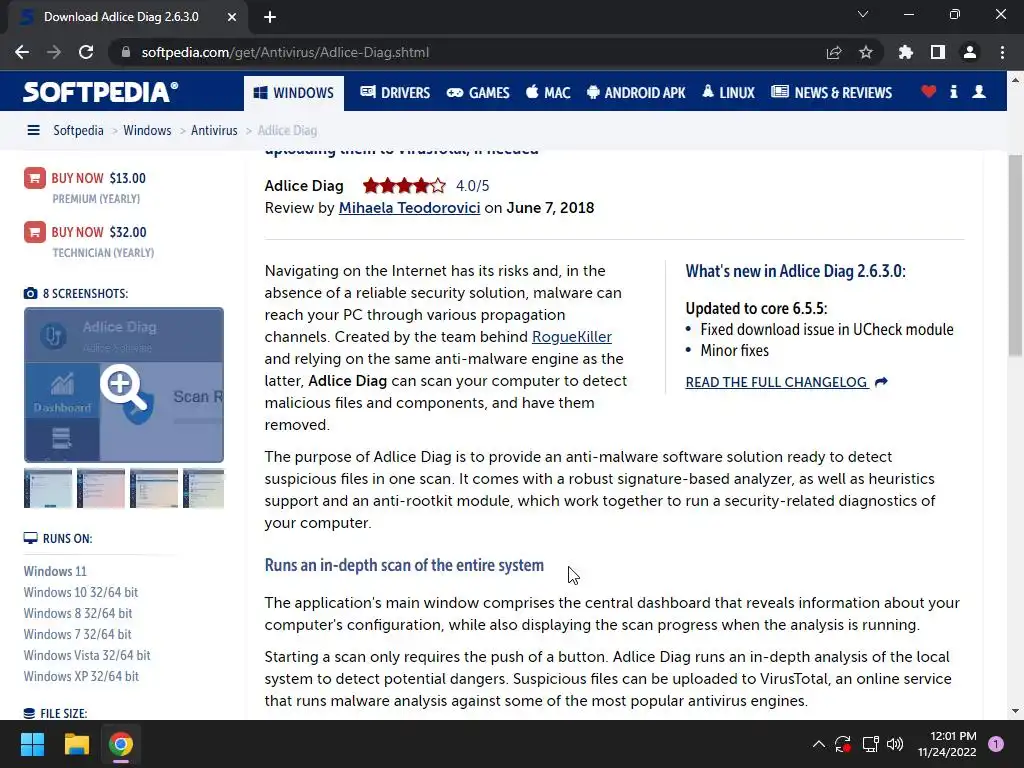Screen dimensions: 1024x768
Task: Open the Chrome extensions puzzle icon
Action: coord(905,52)
